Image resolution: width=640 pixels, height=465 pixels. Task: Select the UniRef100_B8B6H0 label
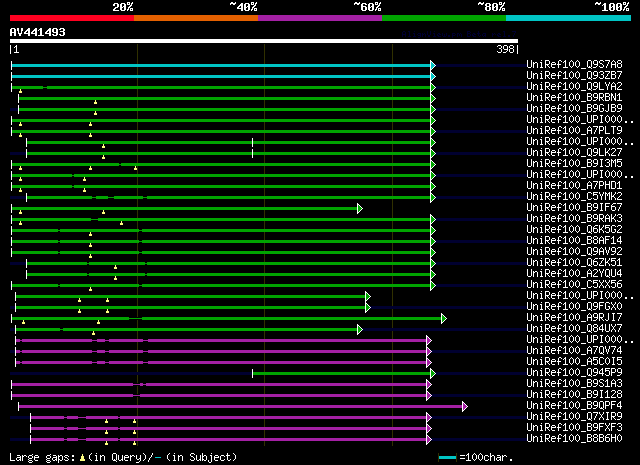pos(574,439)
